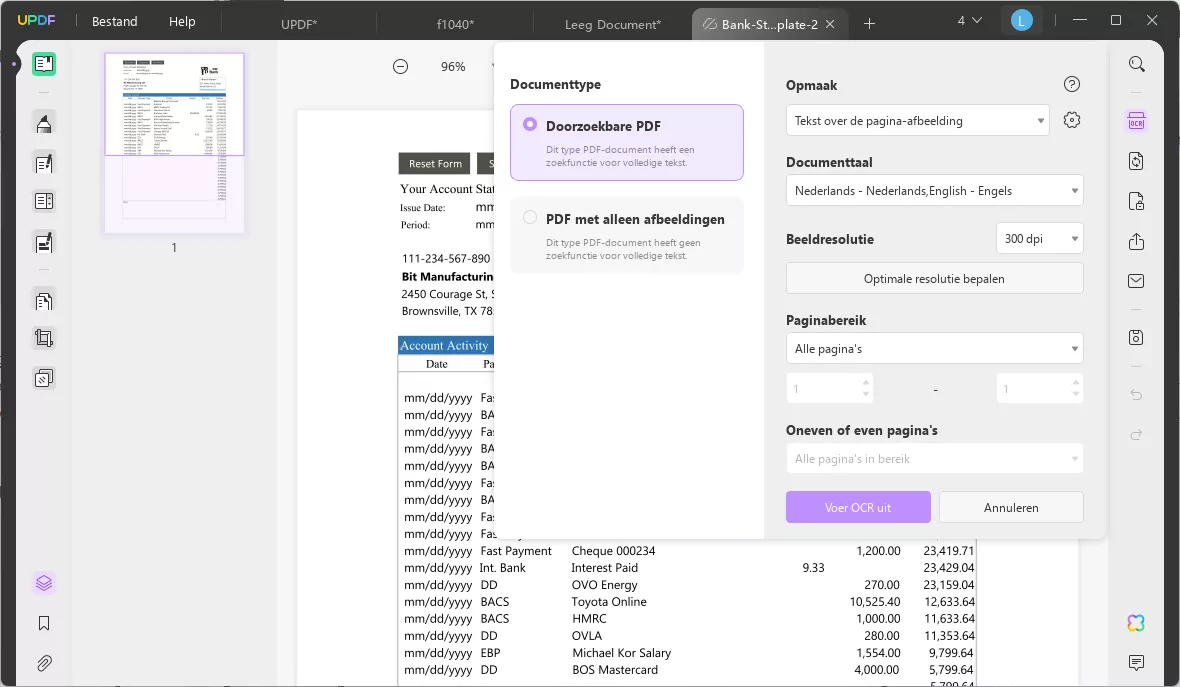Switch to the UPDF* tab
This screenshot has height=687, width=1180.
299,24
